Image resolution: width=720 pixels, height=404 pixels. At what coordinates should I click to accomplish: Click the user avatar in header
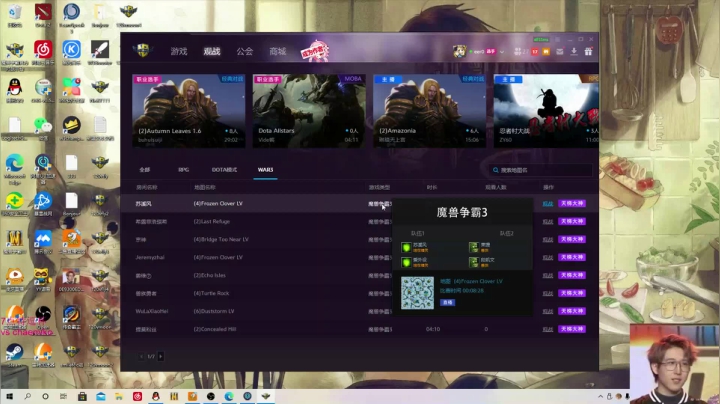pos(459,51)
